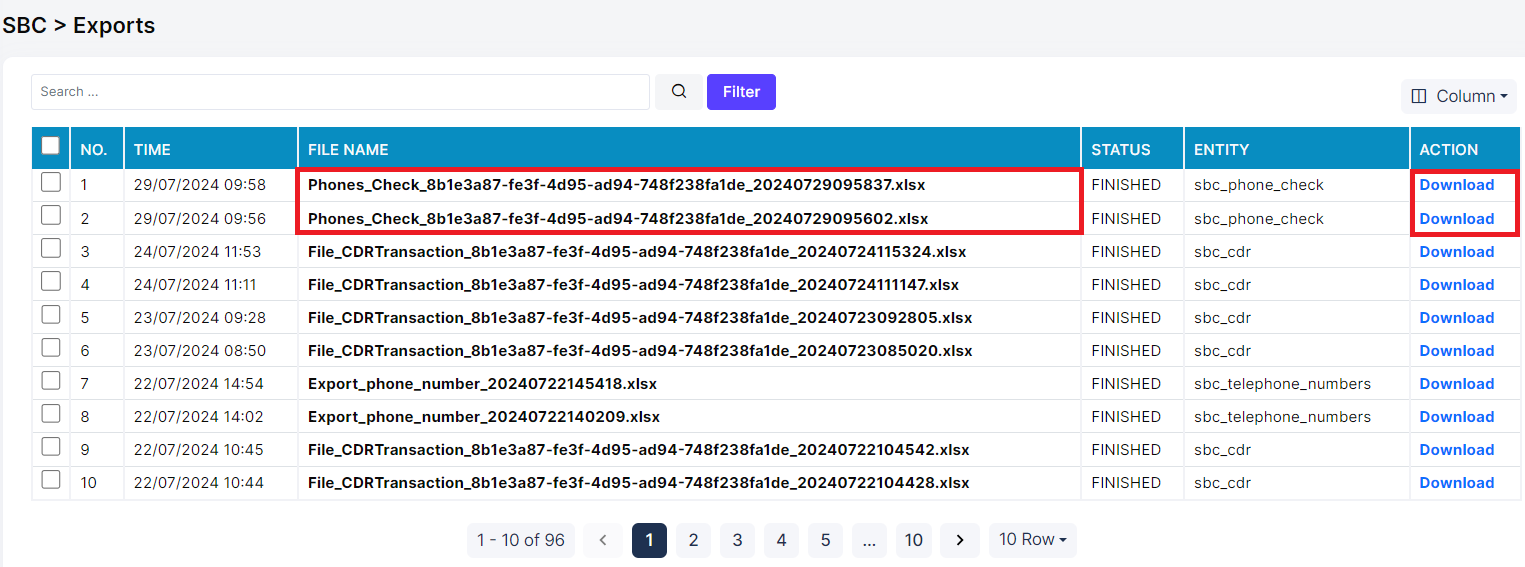Click the time 24/07/2024 11:53
Viewport: 1525px width, 567px height.
coord(197,251)
